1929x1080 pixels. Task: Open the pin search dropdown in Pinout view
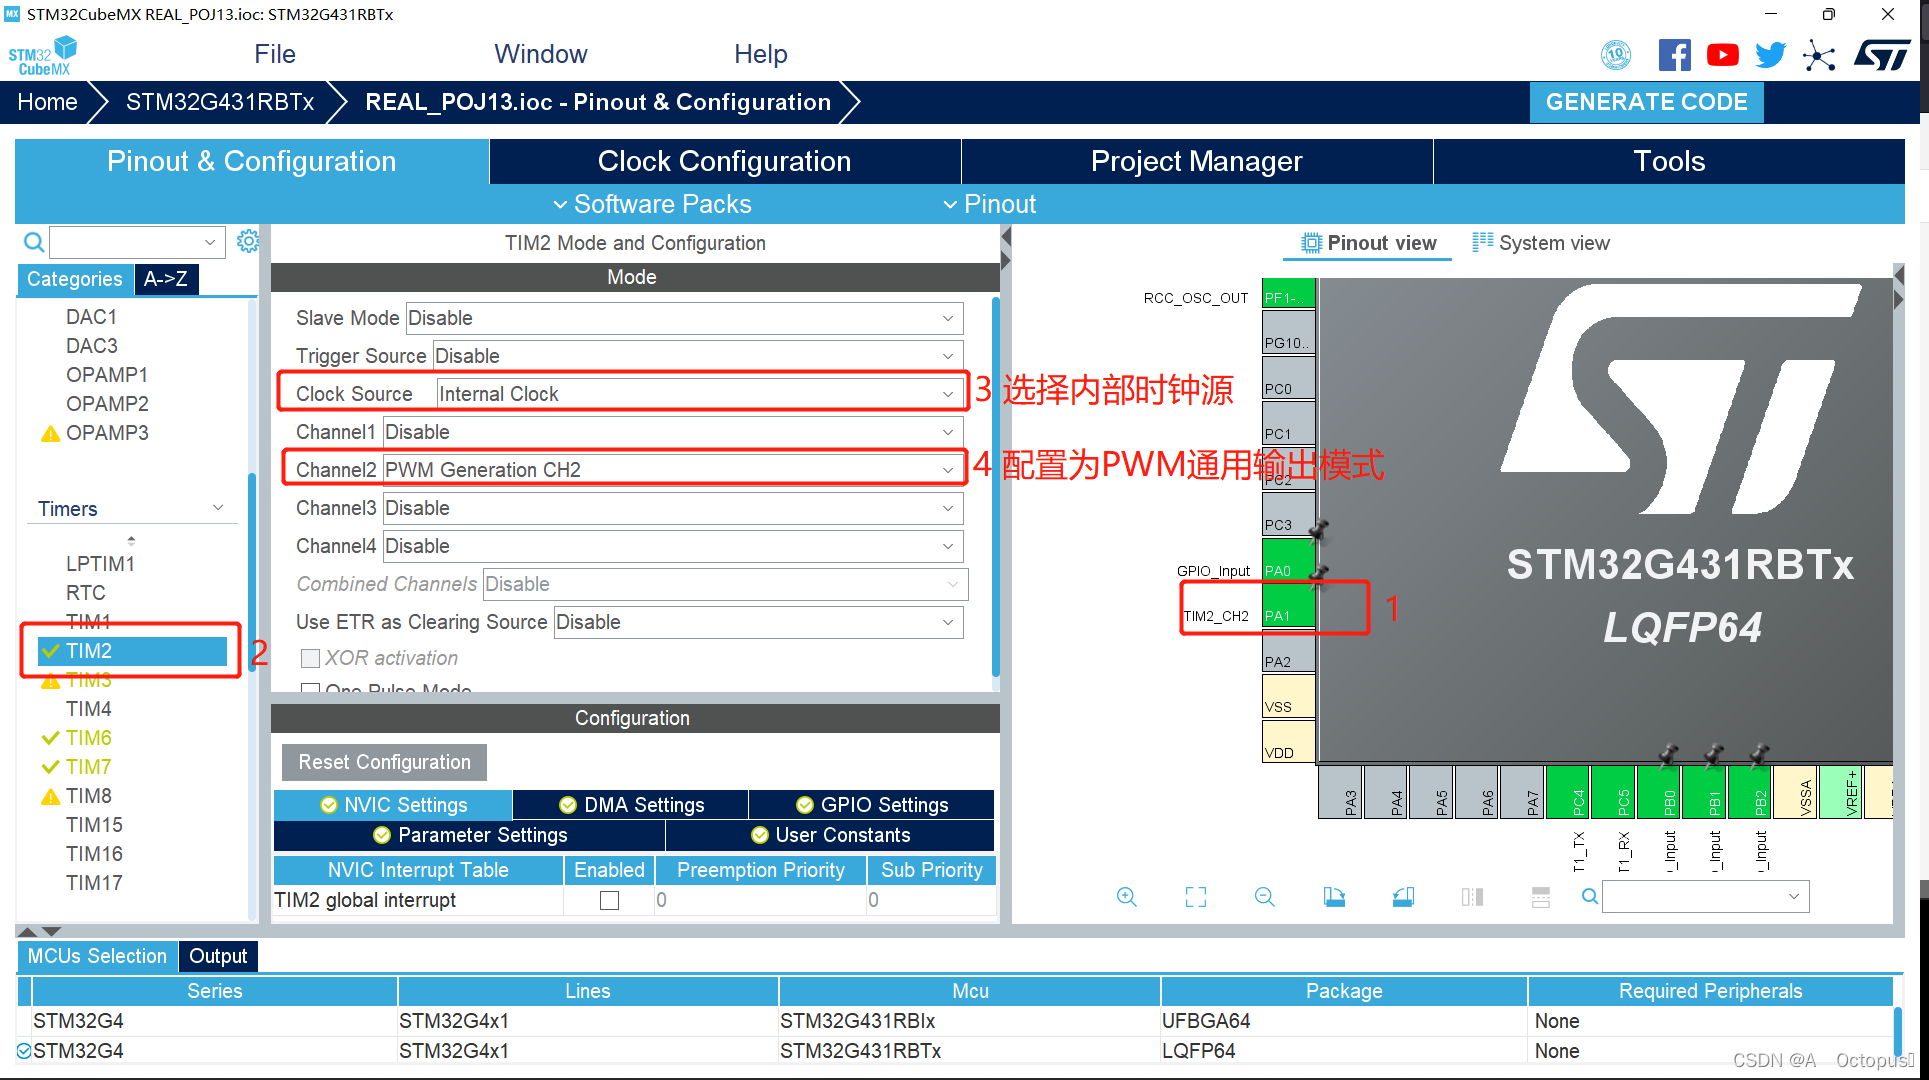[x=1794, y=896]
